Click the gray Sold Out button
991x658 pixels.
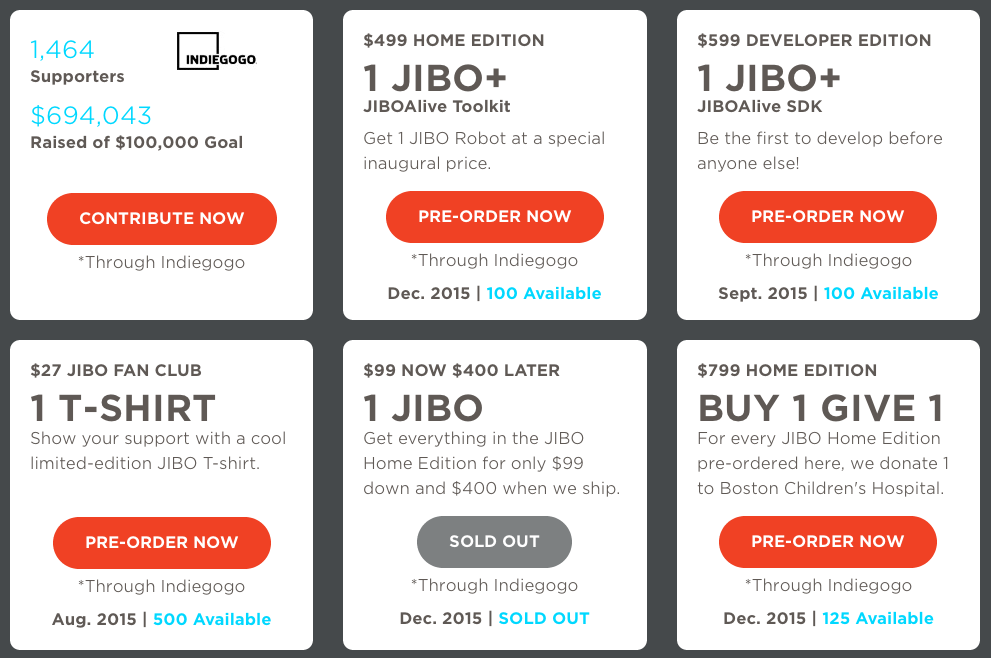click(494, 542)
